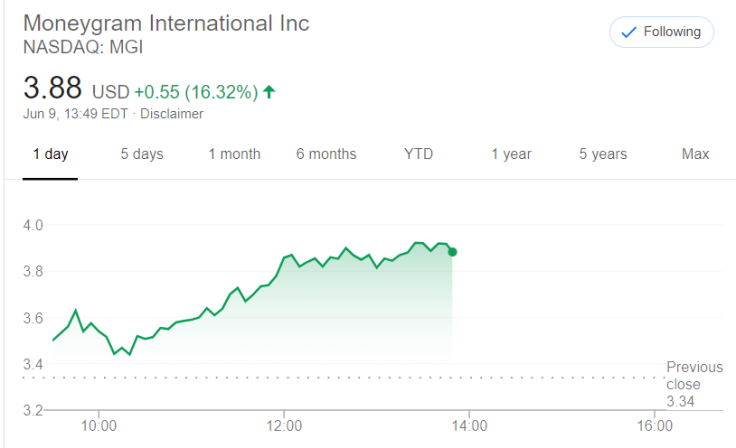The width and height of the screenshot is (736, 448).
Task: Switch to the 5 days tab
Action: coord(142,154)
